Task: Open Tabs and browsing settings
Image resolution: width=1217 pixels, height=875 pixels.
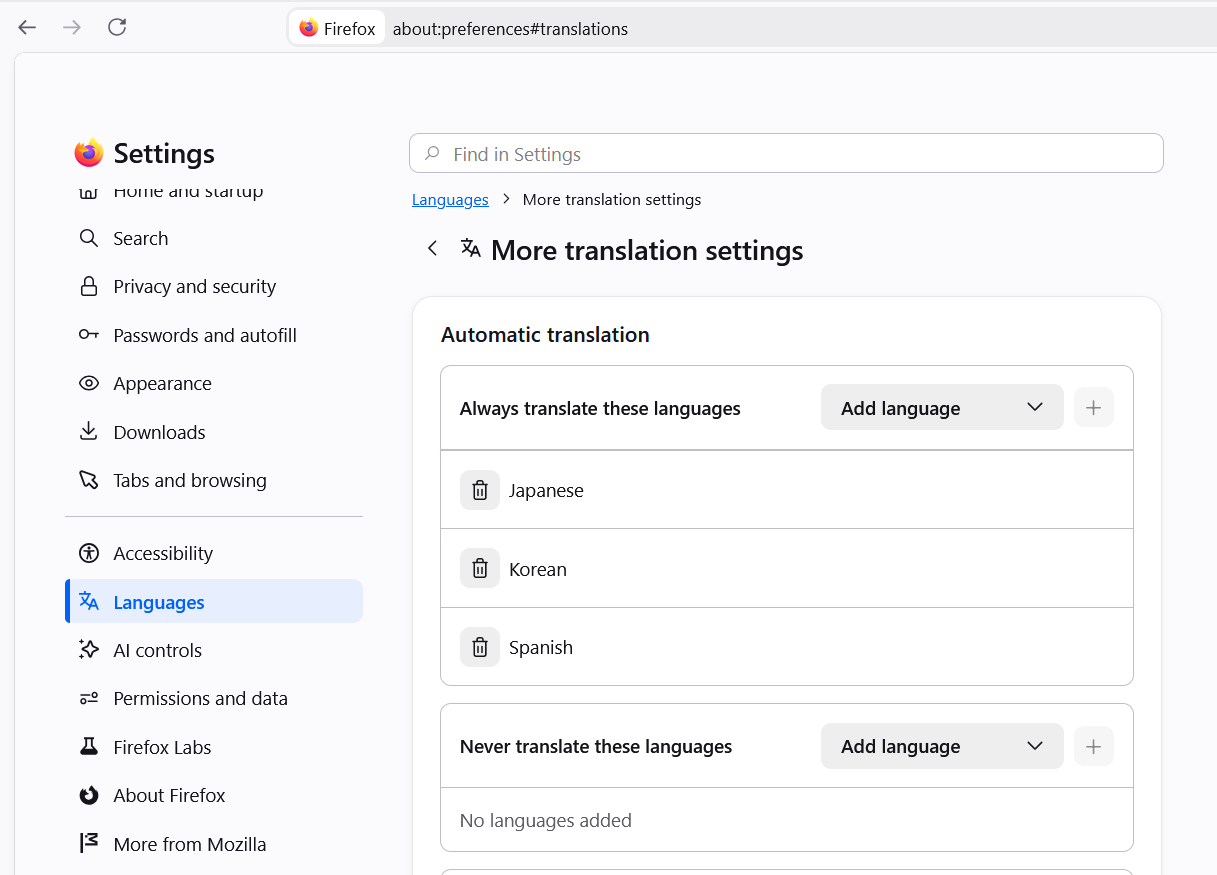Action: [x=214, y=480]
